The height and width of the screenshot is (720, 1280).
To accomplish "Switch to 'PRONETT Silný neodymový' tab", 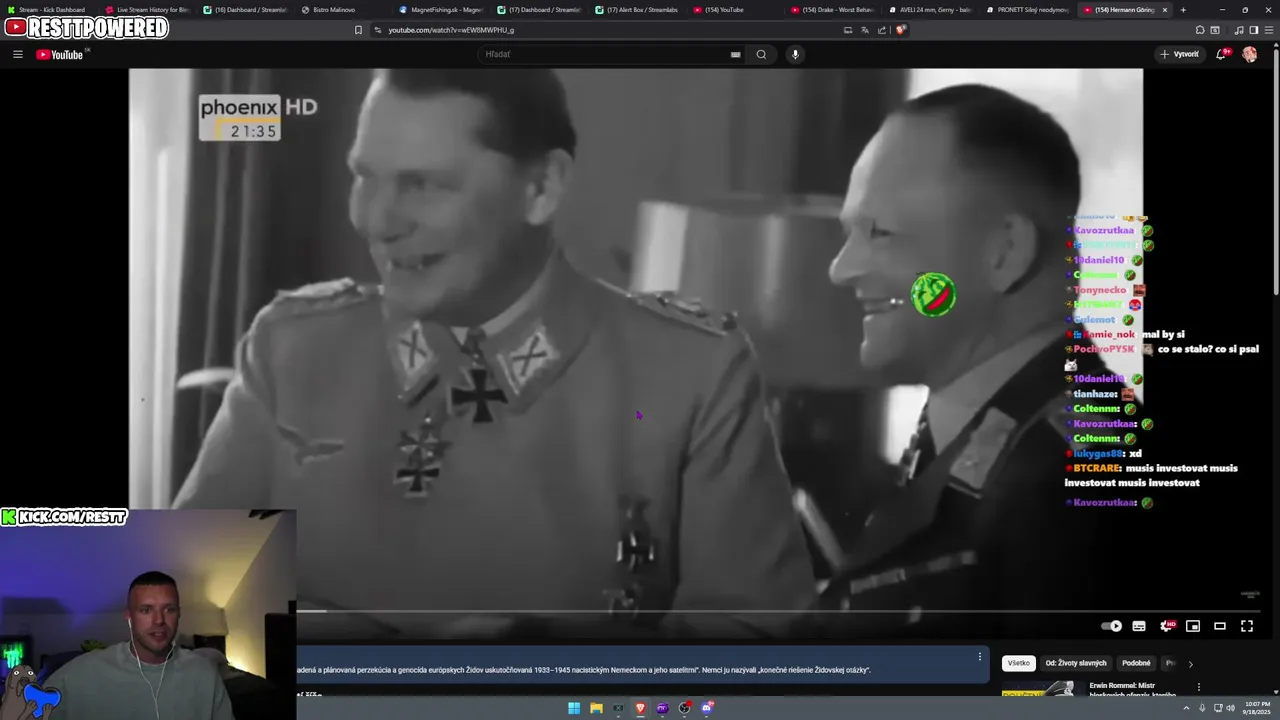I will [1029, 10].
